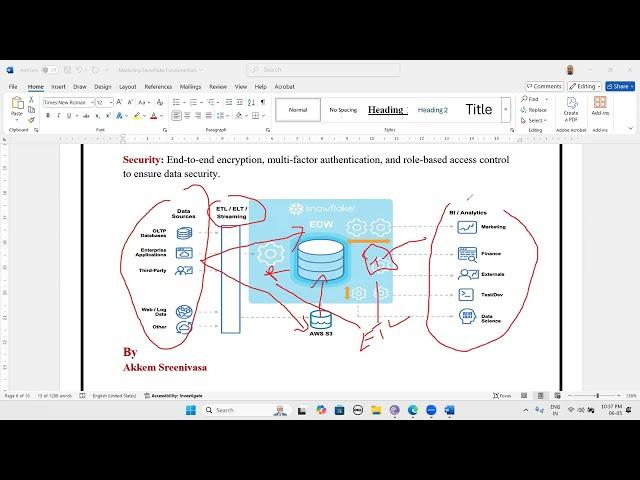Screen dimensions: 640x480
Task: Toggle Underline formatting
Action: click(69, 116)
